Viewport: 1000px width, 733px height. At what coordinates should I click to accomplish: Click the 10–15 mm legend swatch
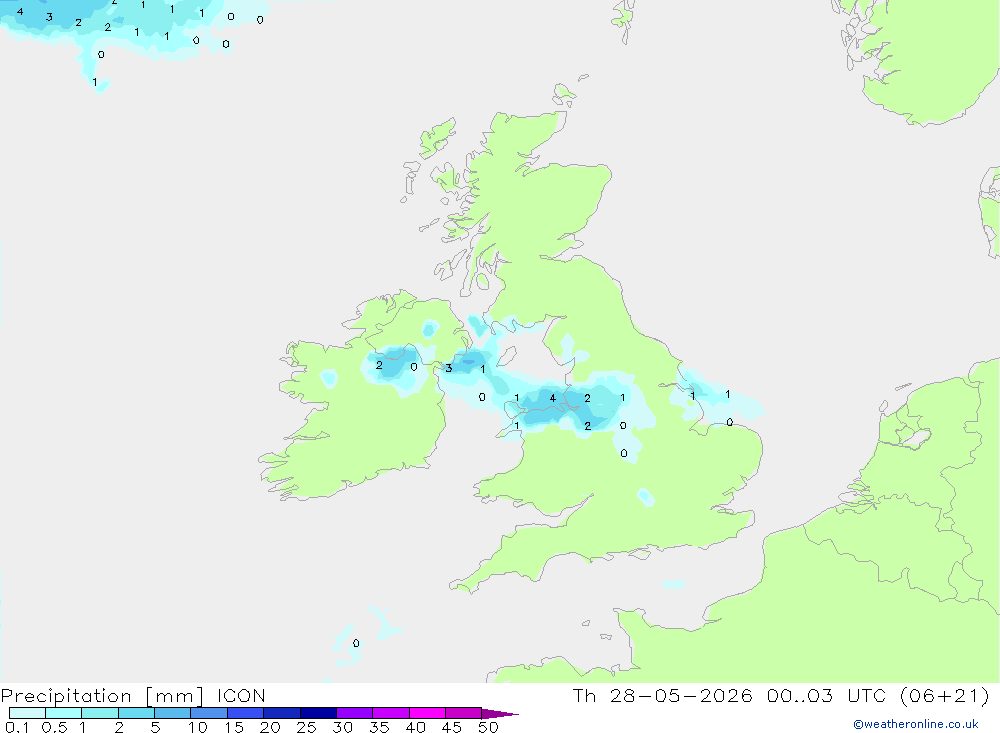pos(209,713)
